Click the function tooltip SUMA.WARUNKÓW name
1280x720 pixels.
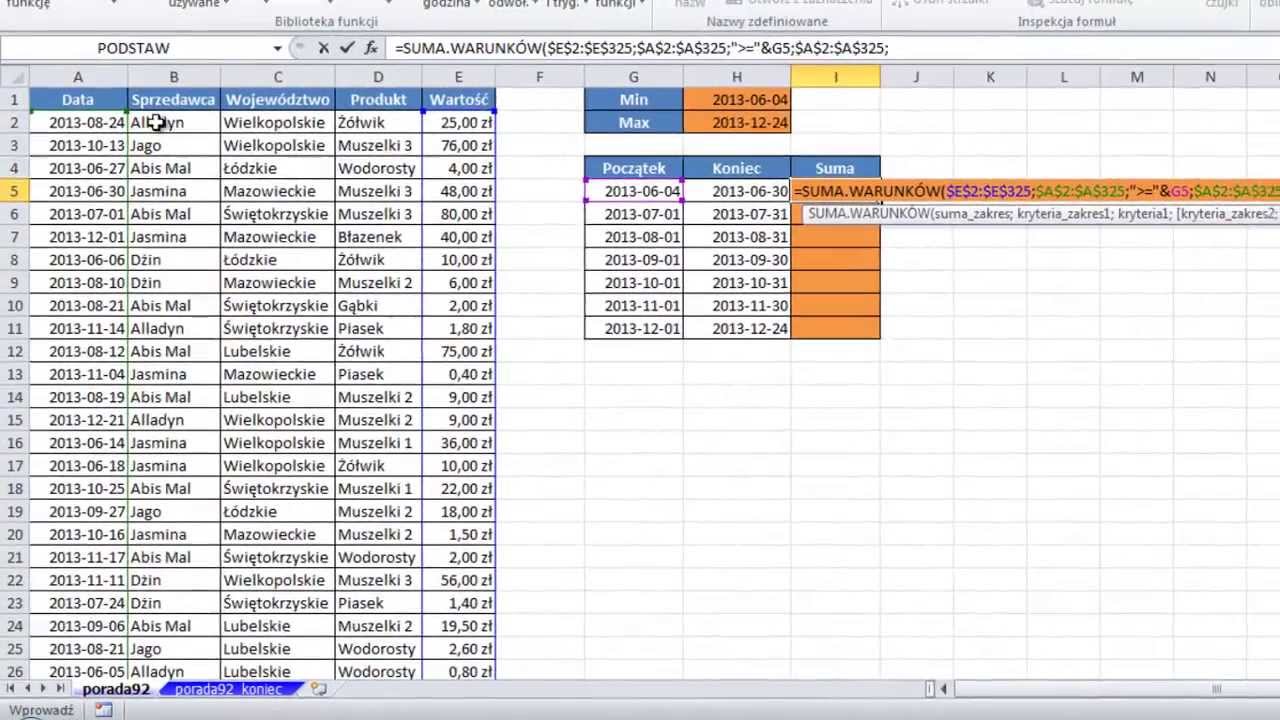coord(868,213)
